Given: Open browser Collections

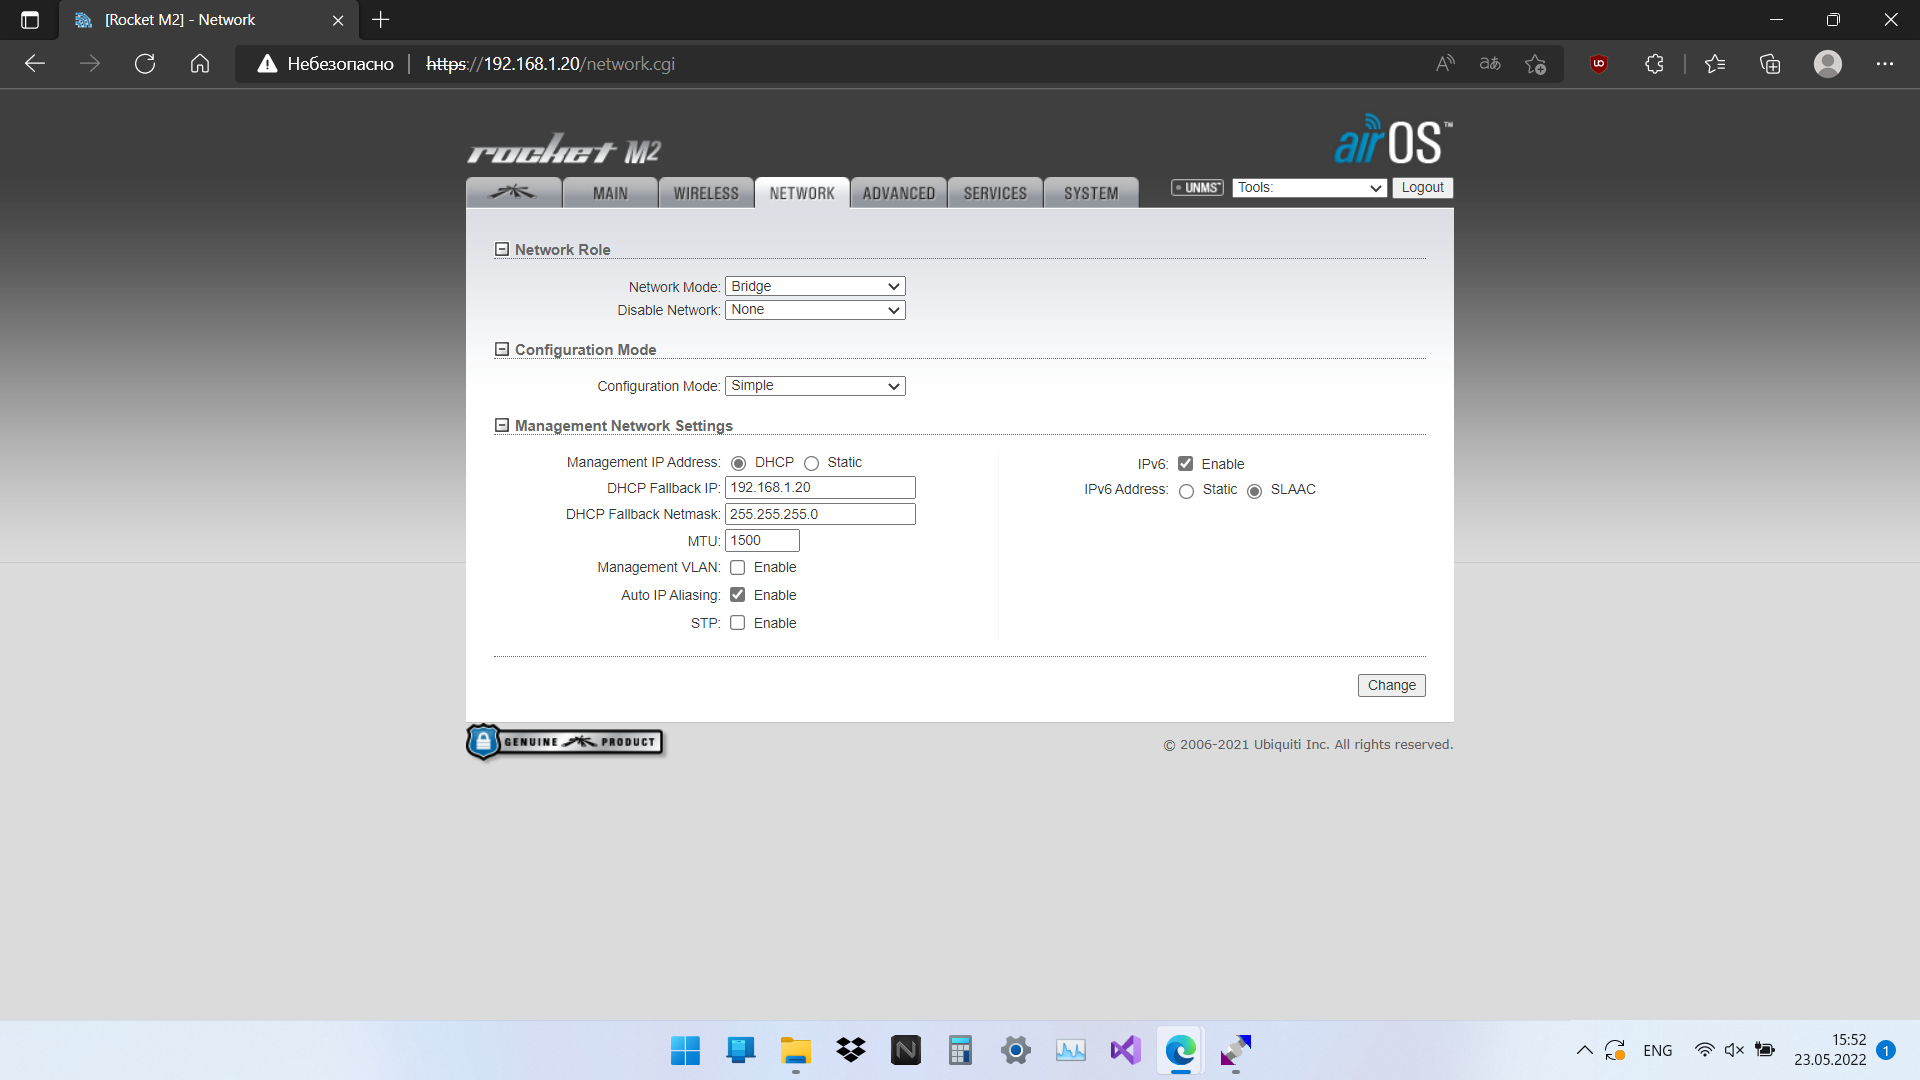Looking at the screenshot, I should [1770, 64].
